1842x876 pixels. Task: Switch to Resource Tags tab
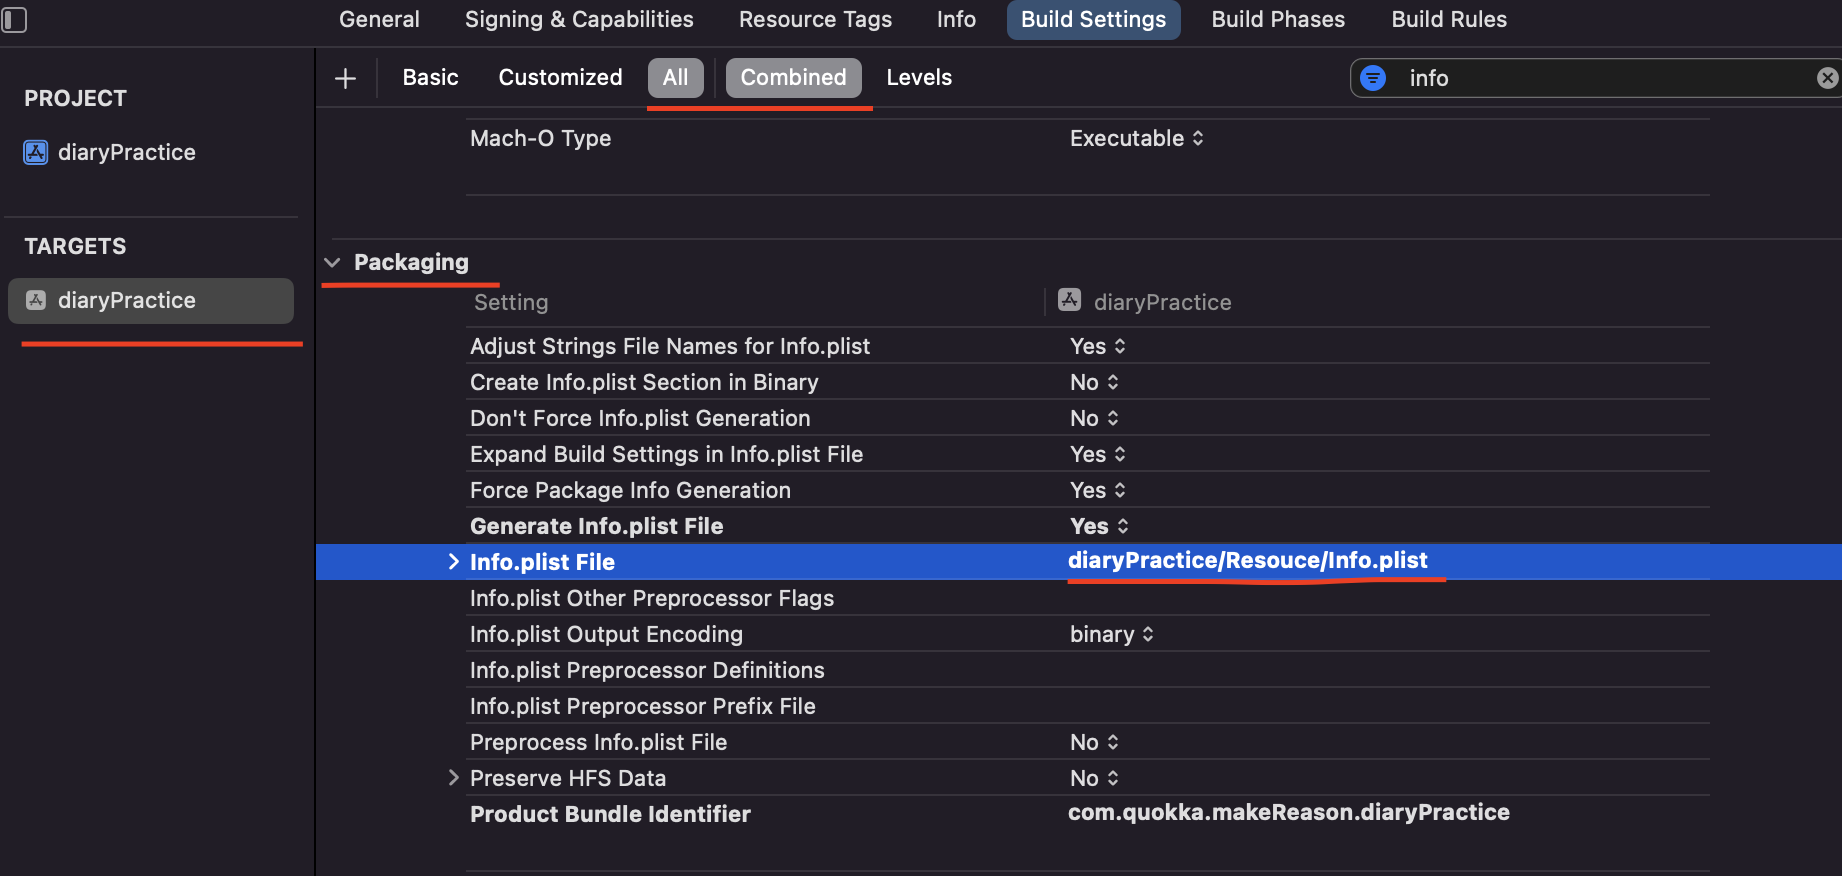point(815,20)
